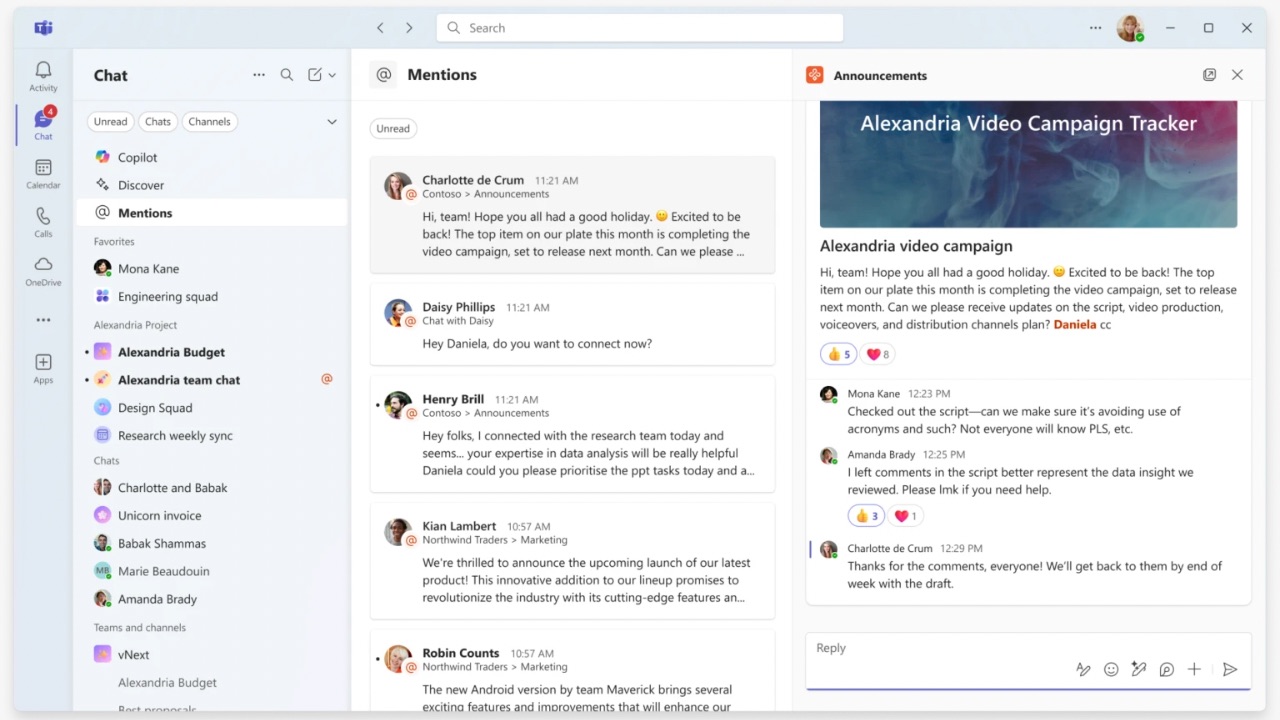The image size is (1280, 720).
Task: Attach a file using the plus icon
Action: pyautogui.click(x=1194, y=669)
